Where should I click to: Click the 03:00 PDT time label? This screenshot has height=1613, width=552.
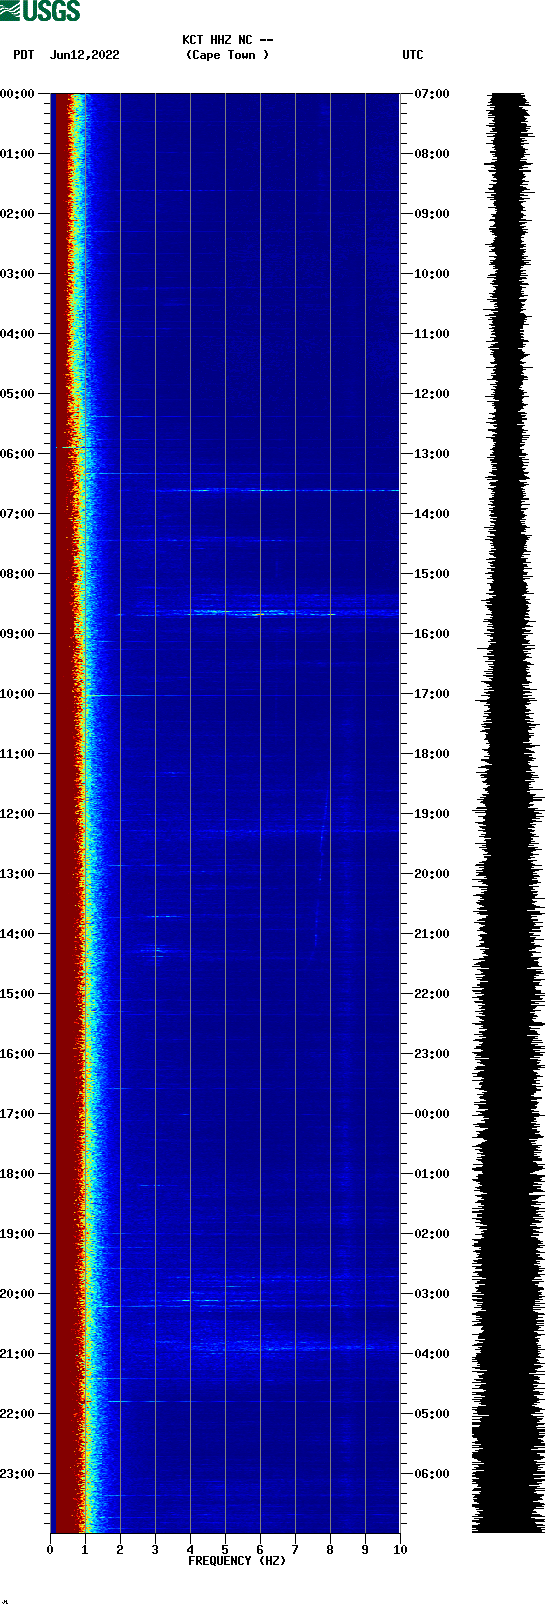(x=17, y=274)
